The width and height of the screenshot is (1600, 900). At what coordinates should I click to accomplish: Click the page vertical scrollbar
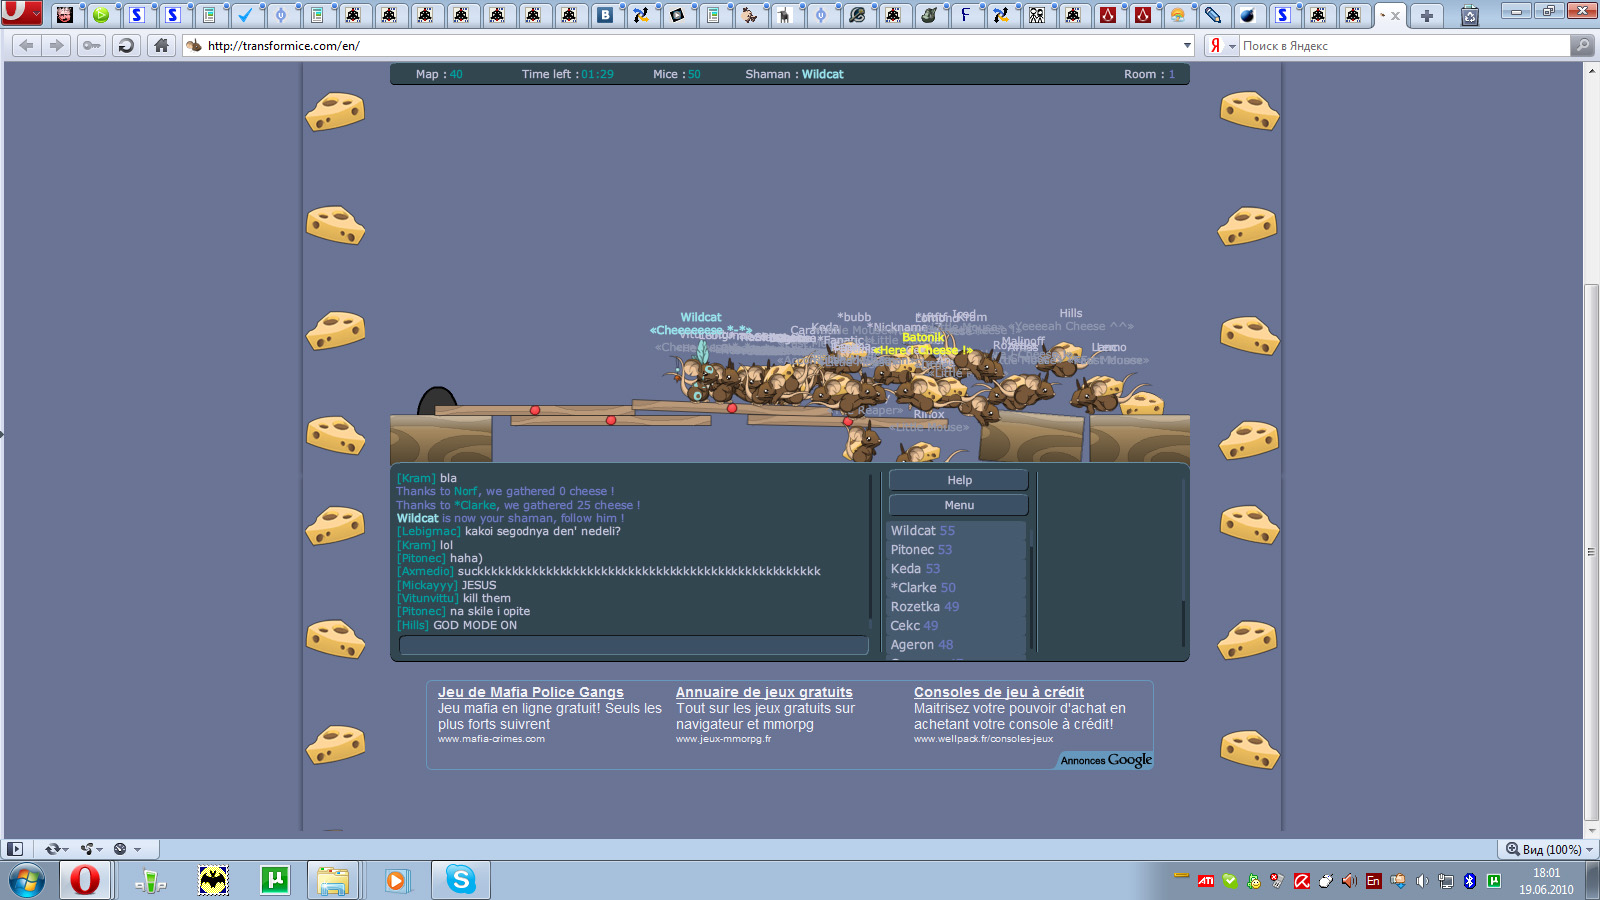[1591, 550]
